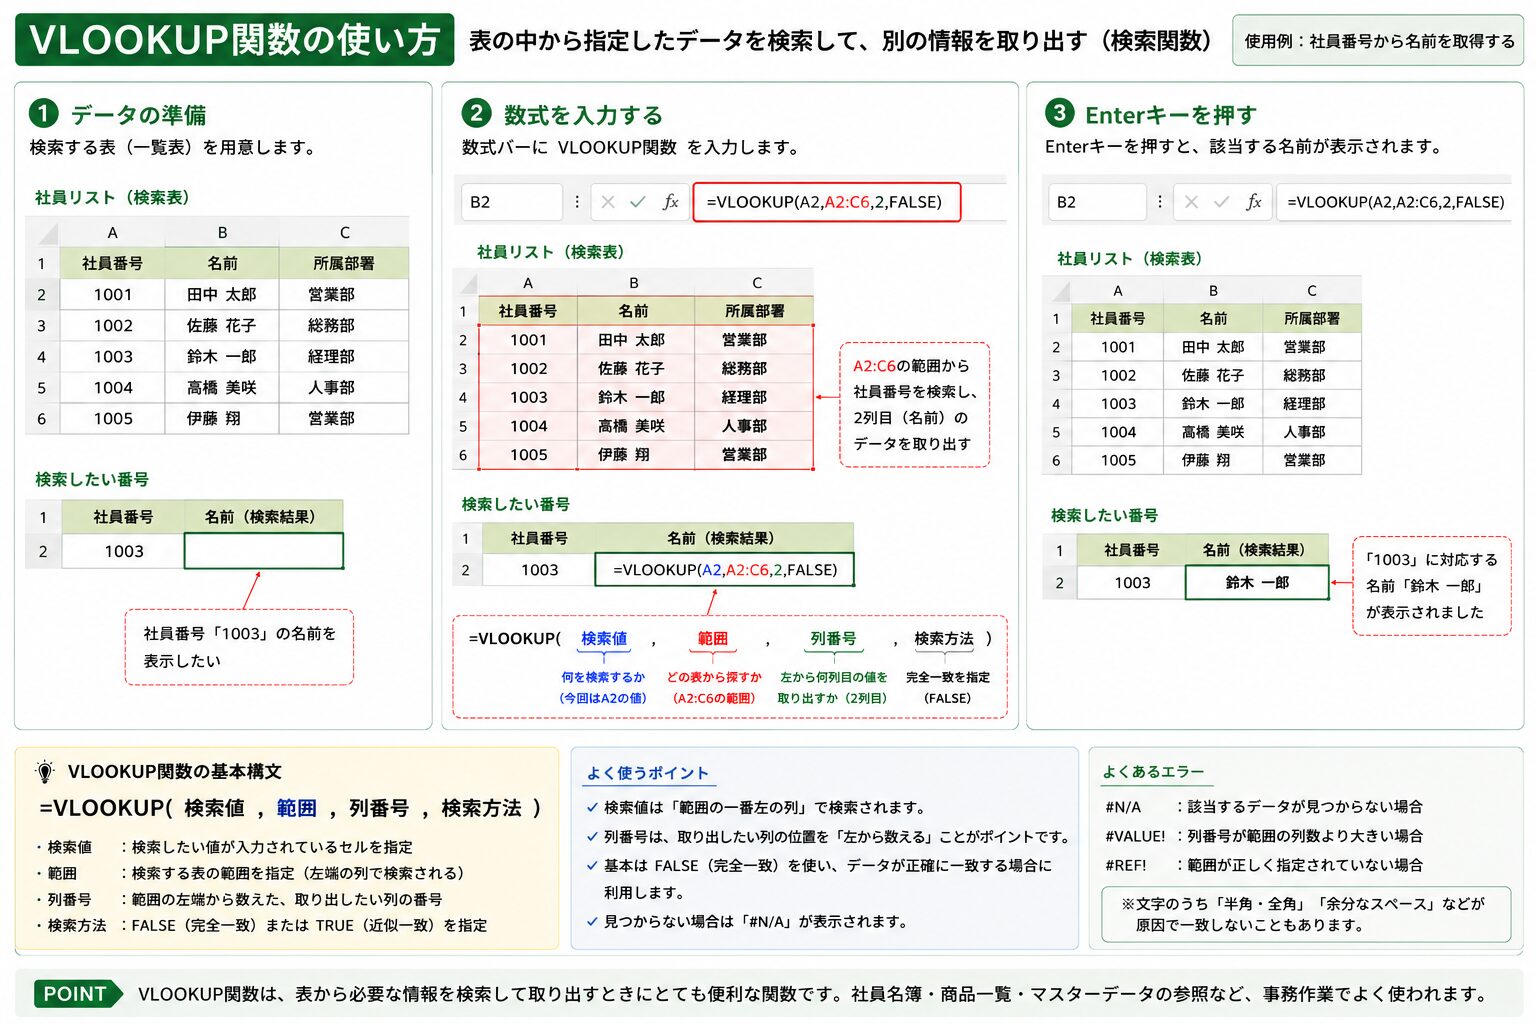Select the empty 名前(検索結果) cell in step 1
Image resolution: width=1536 pixels, height=1024 pixels.
[x=264, y=551]
